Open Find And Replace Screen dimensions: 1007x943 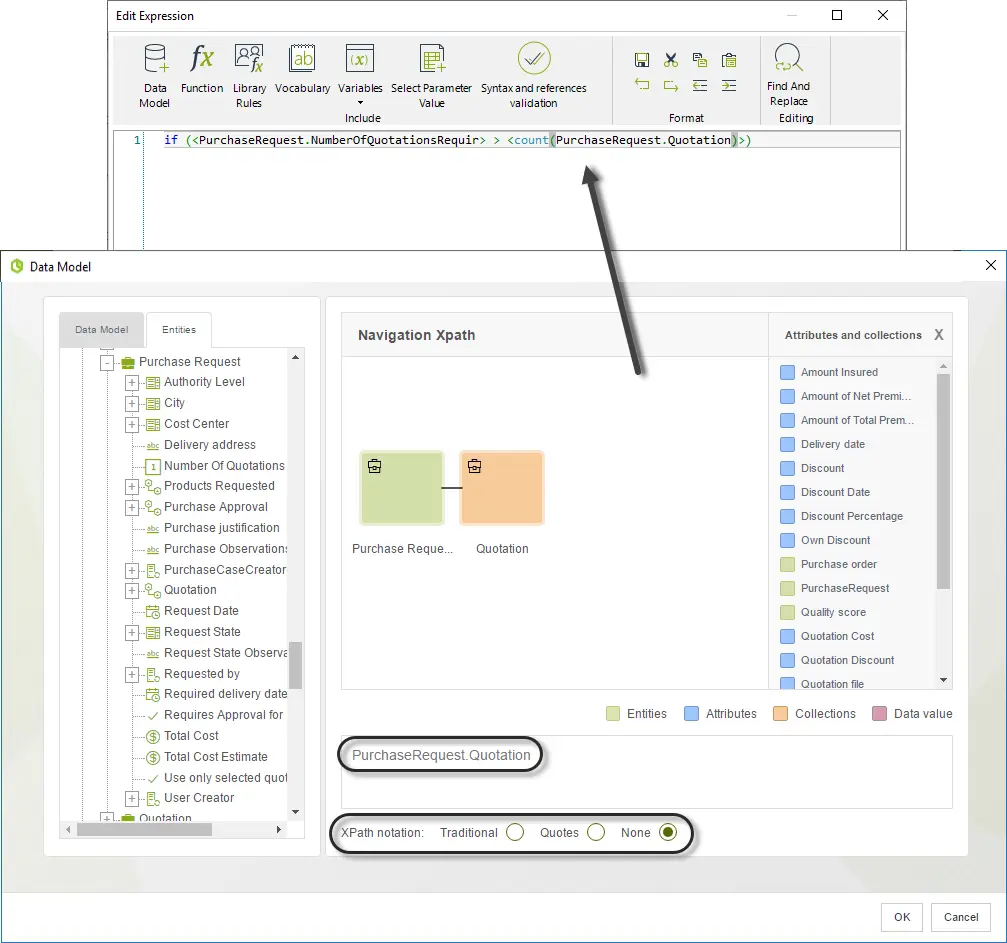point(789,75)
